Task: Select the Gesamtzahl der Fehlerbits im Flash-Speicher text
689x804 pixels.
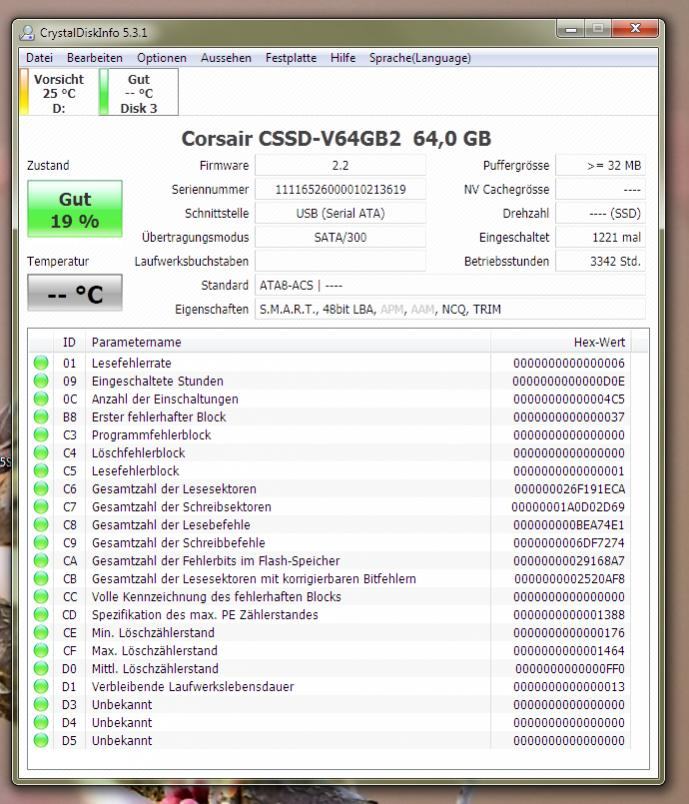Action: tap(216, 561)
